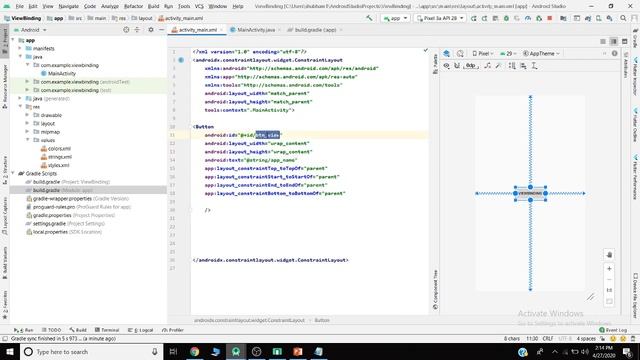The image size is (640, 360).
Task: Open the Profiler tool window button
Action: (x=173, y=330)
